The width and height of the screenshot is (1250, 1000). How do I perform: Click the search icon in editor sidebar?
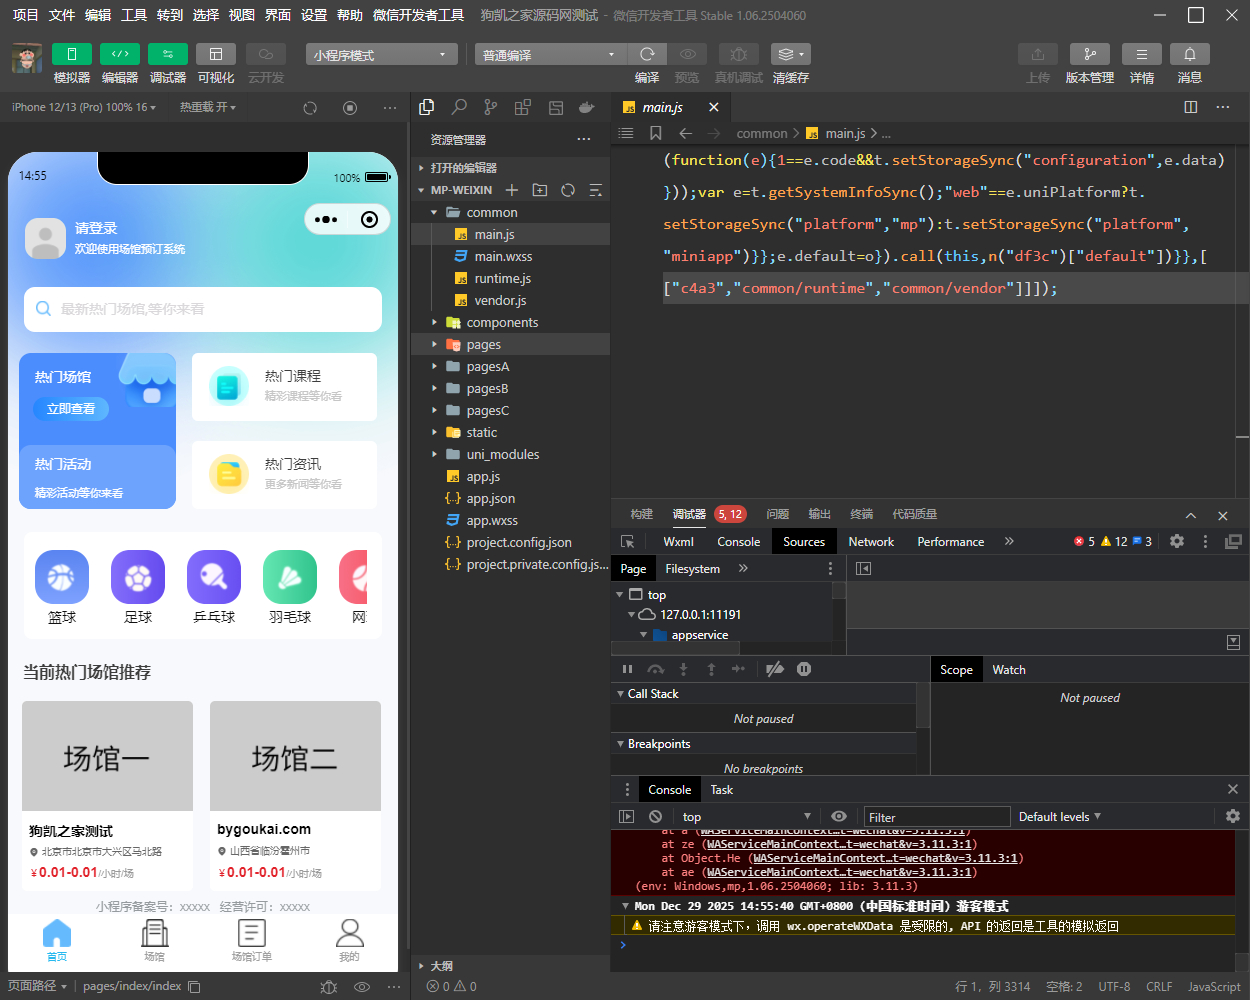pyautogui.click(x=459, y=107)
